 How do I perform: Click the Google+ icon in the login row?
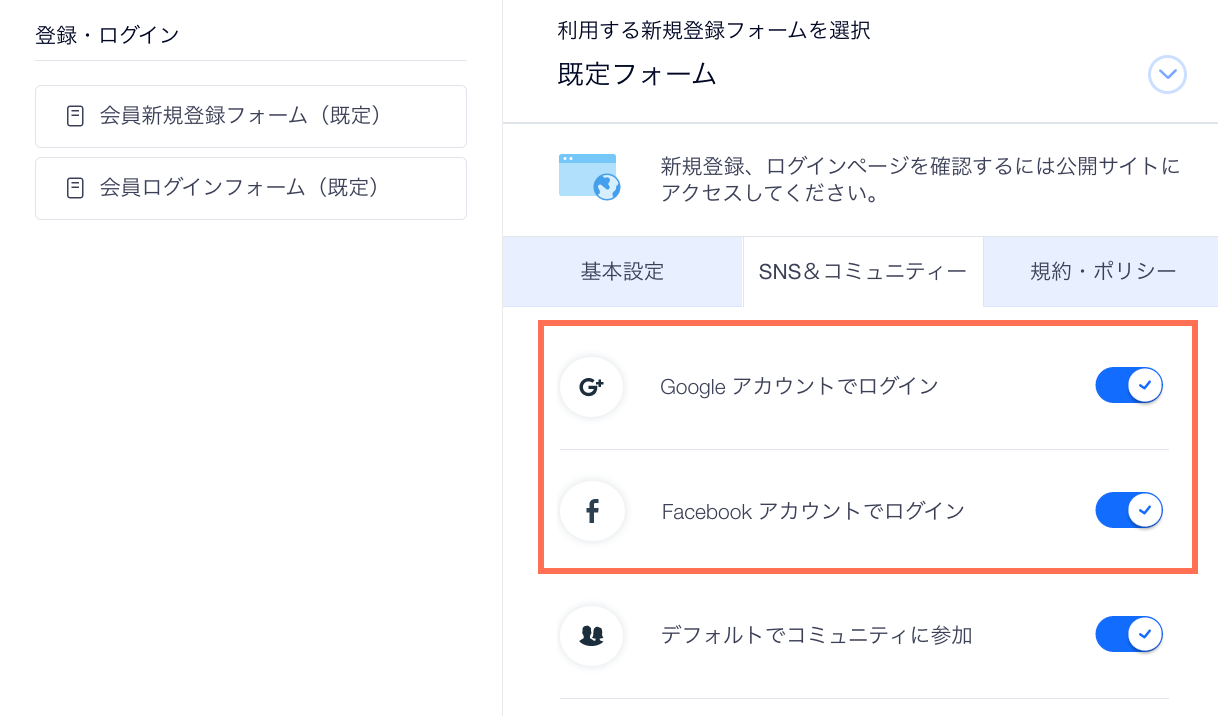point(592,386)
